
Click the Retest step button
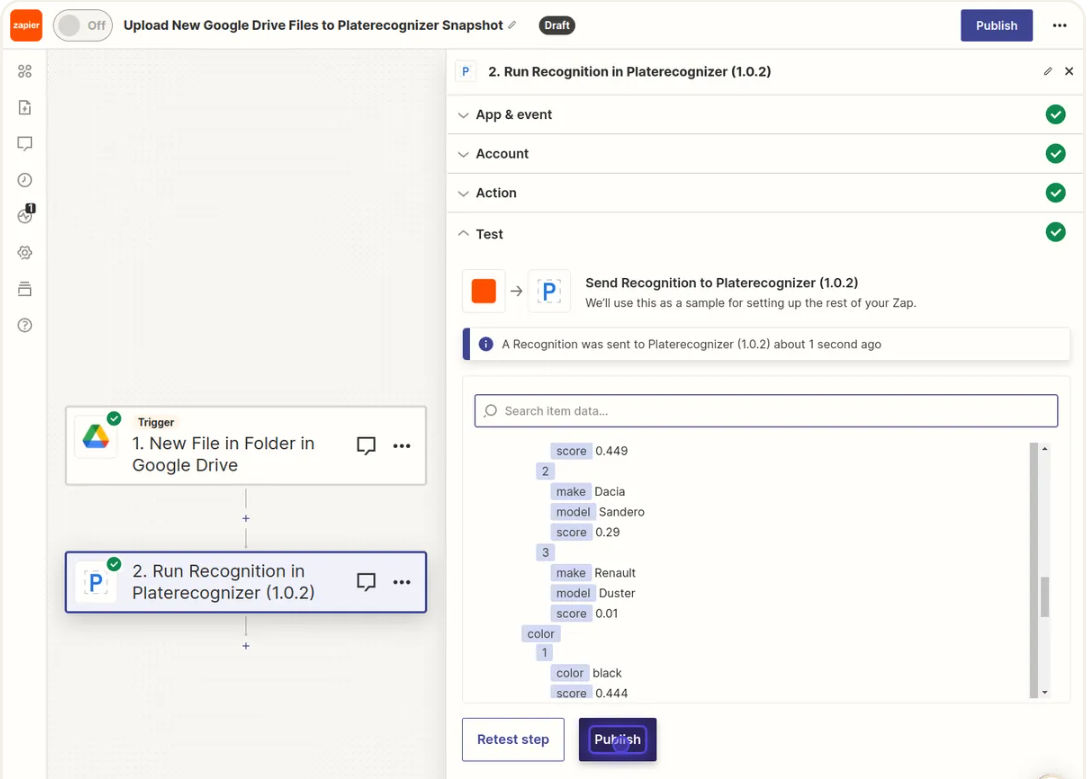click(x=513, y=740)
